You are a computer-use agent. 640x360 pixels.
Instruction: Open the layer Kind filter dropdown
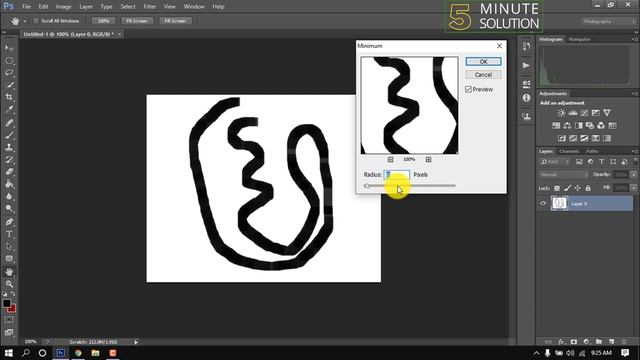pos(555,162)
